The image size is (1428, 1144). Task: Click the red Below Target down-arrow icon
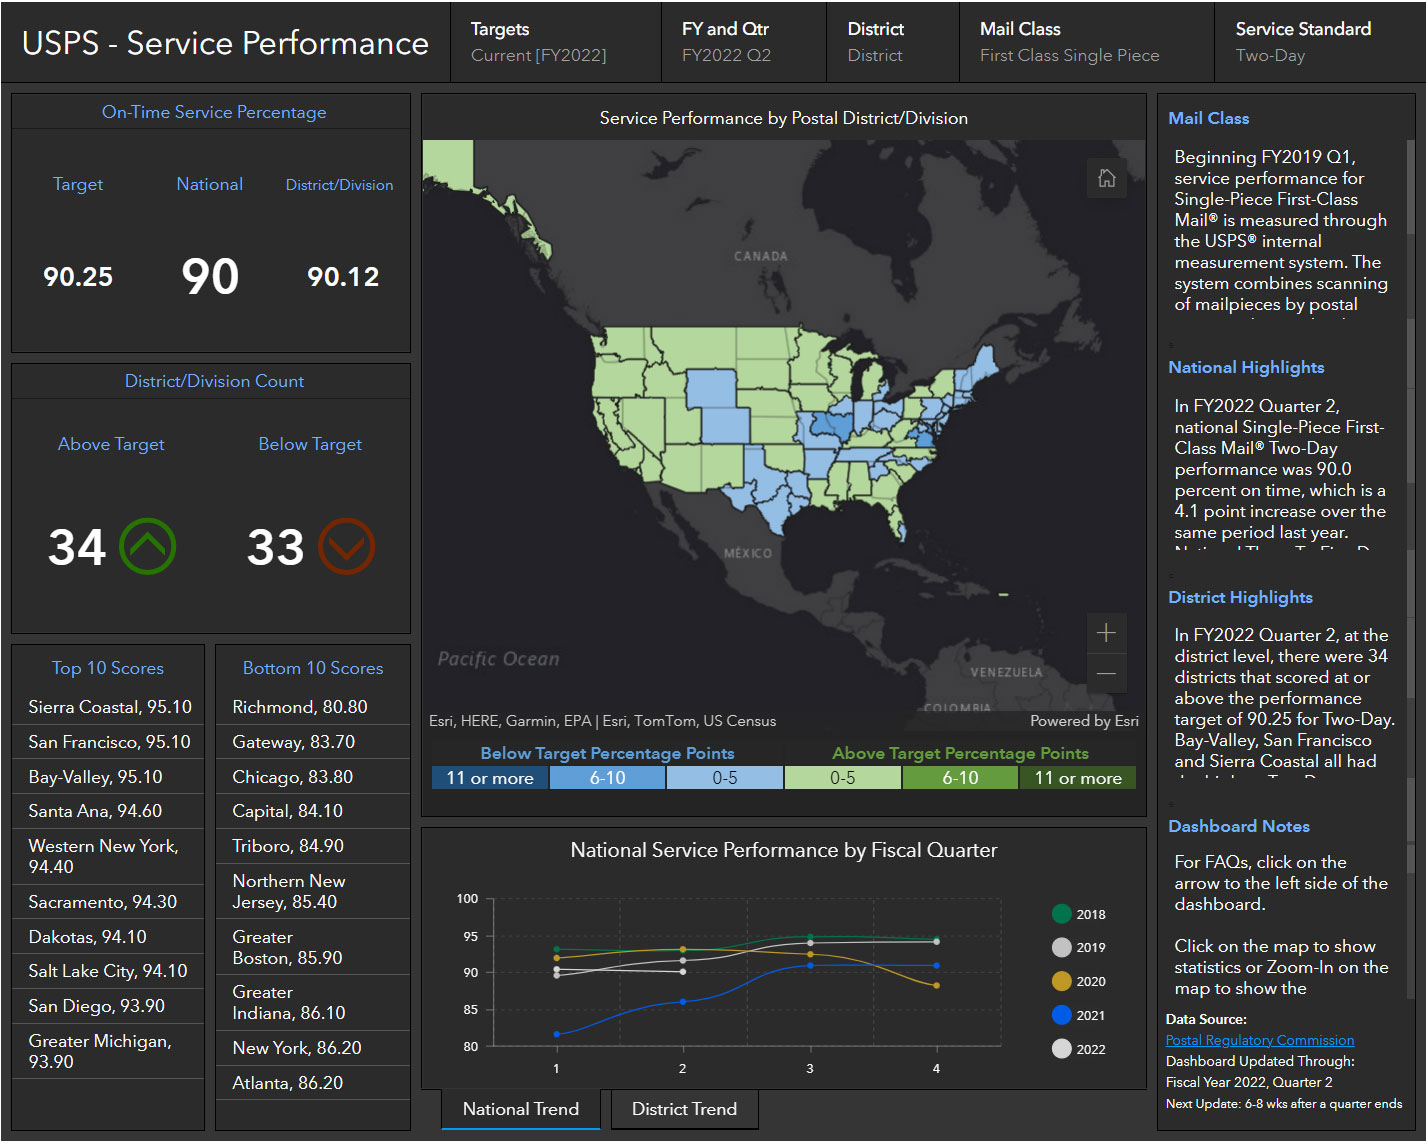click(x=346, y=546)
